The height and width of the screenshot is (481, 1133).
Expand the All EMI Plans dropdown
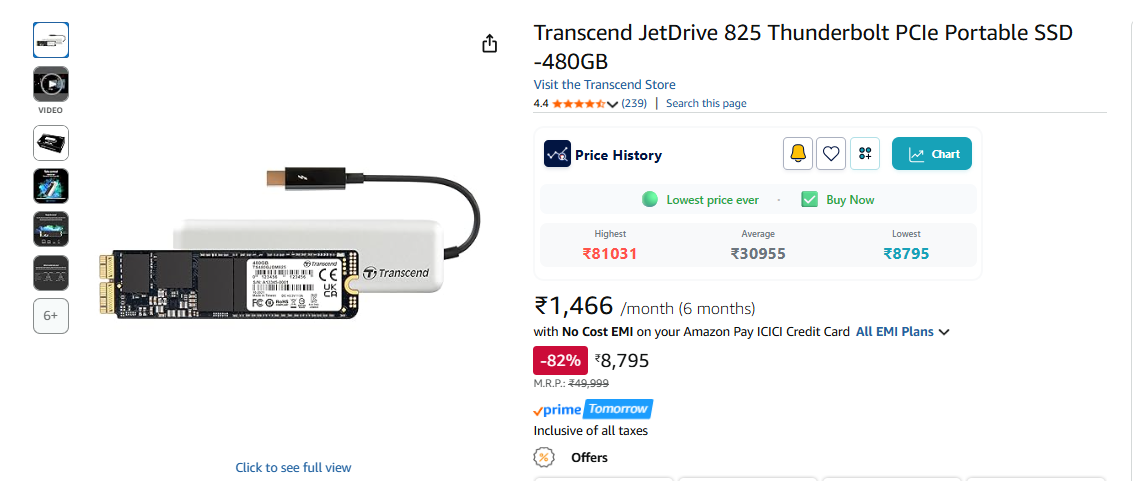[944, 332]
